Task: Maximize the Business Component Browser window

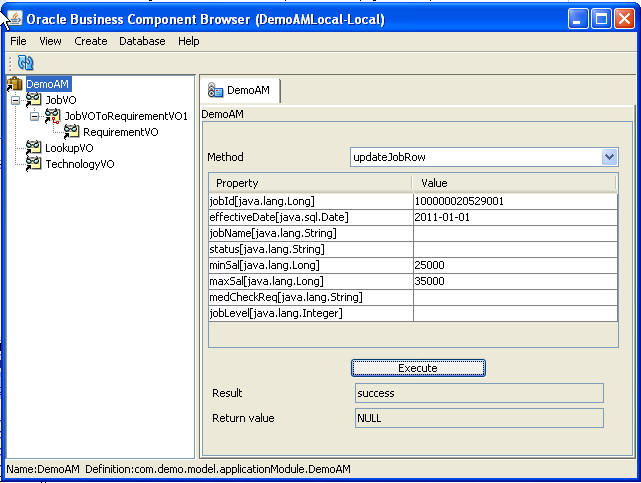Action: click(601, 19)
